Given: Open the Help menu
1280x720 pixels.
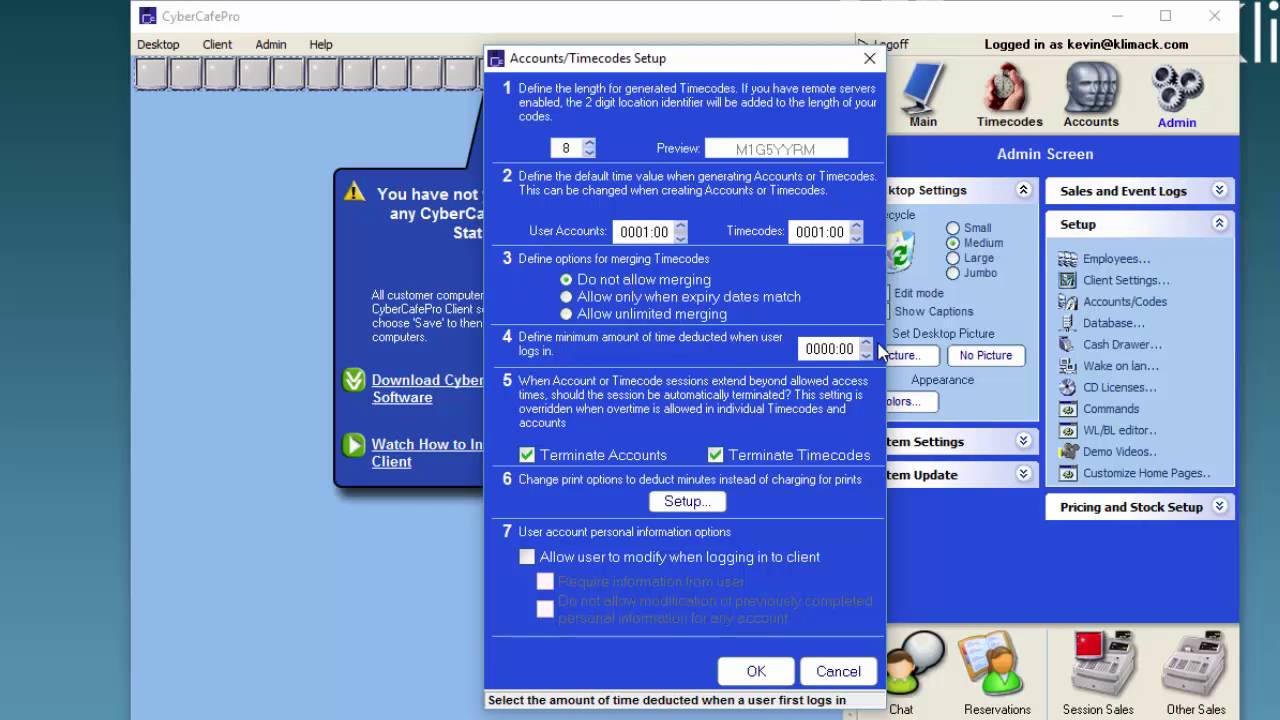Looking at the screenshot, I should tap(321, 44).
